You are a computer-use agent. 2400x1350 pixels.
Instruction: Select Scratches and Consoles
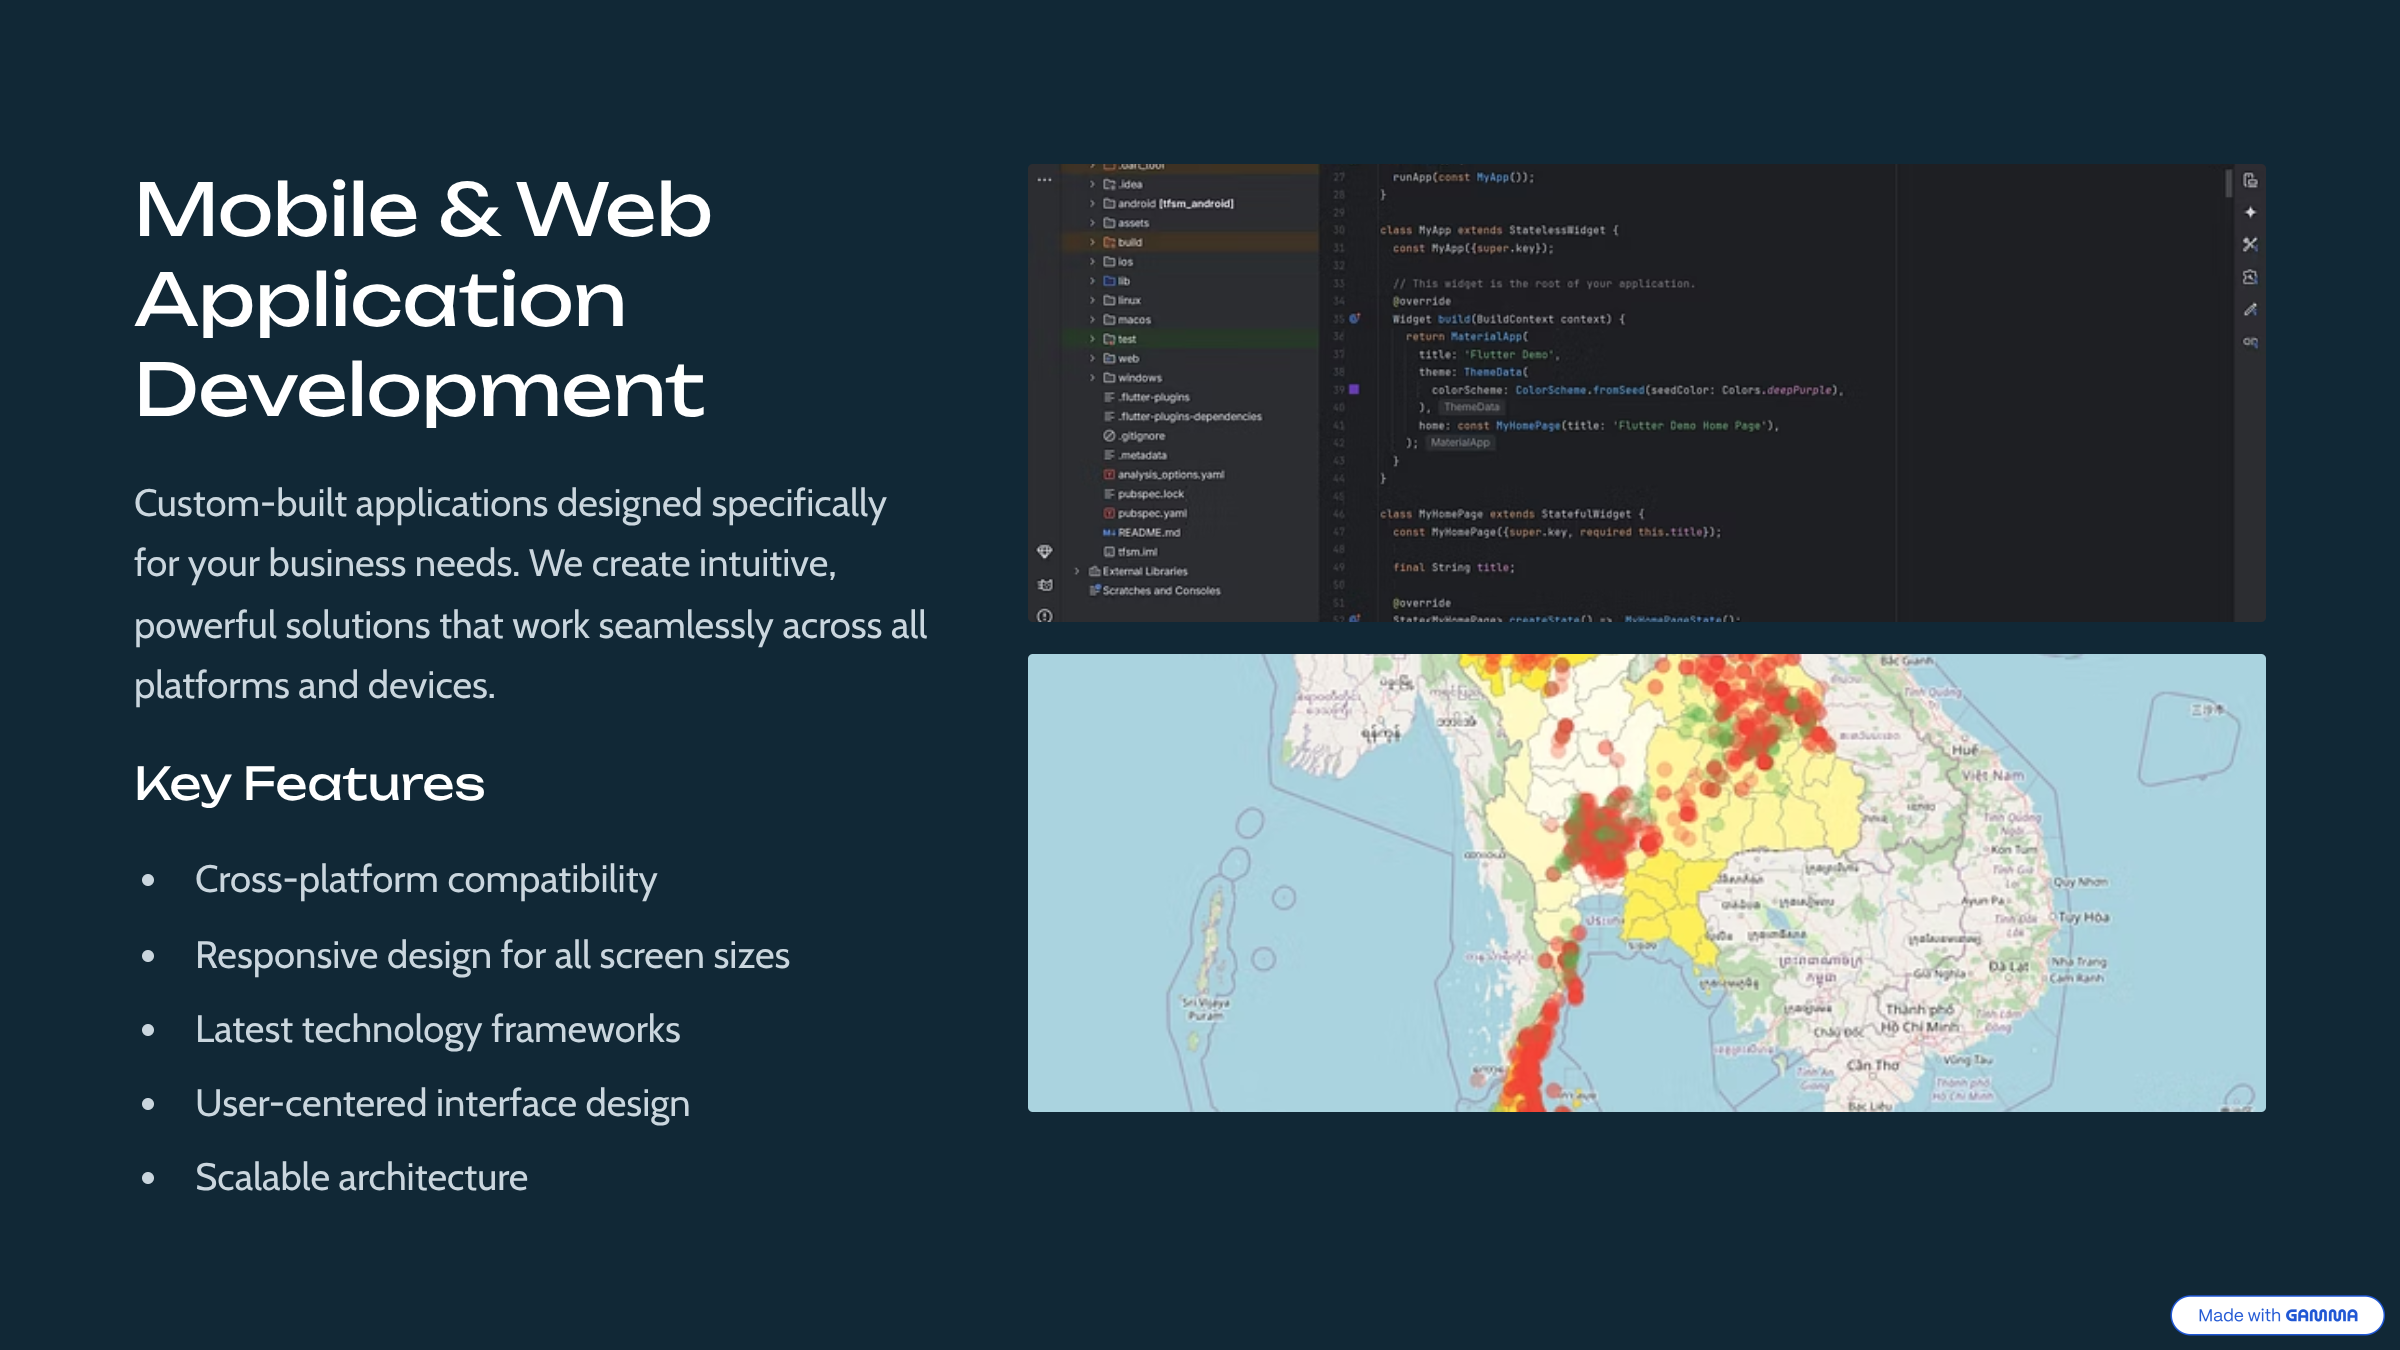(1160, 591)
